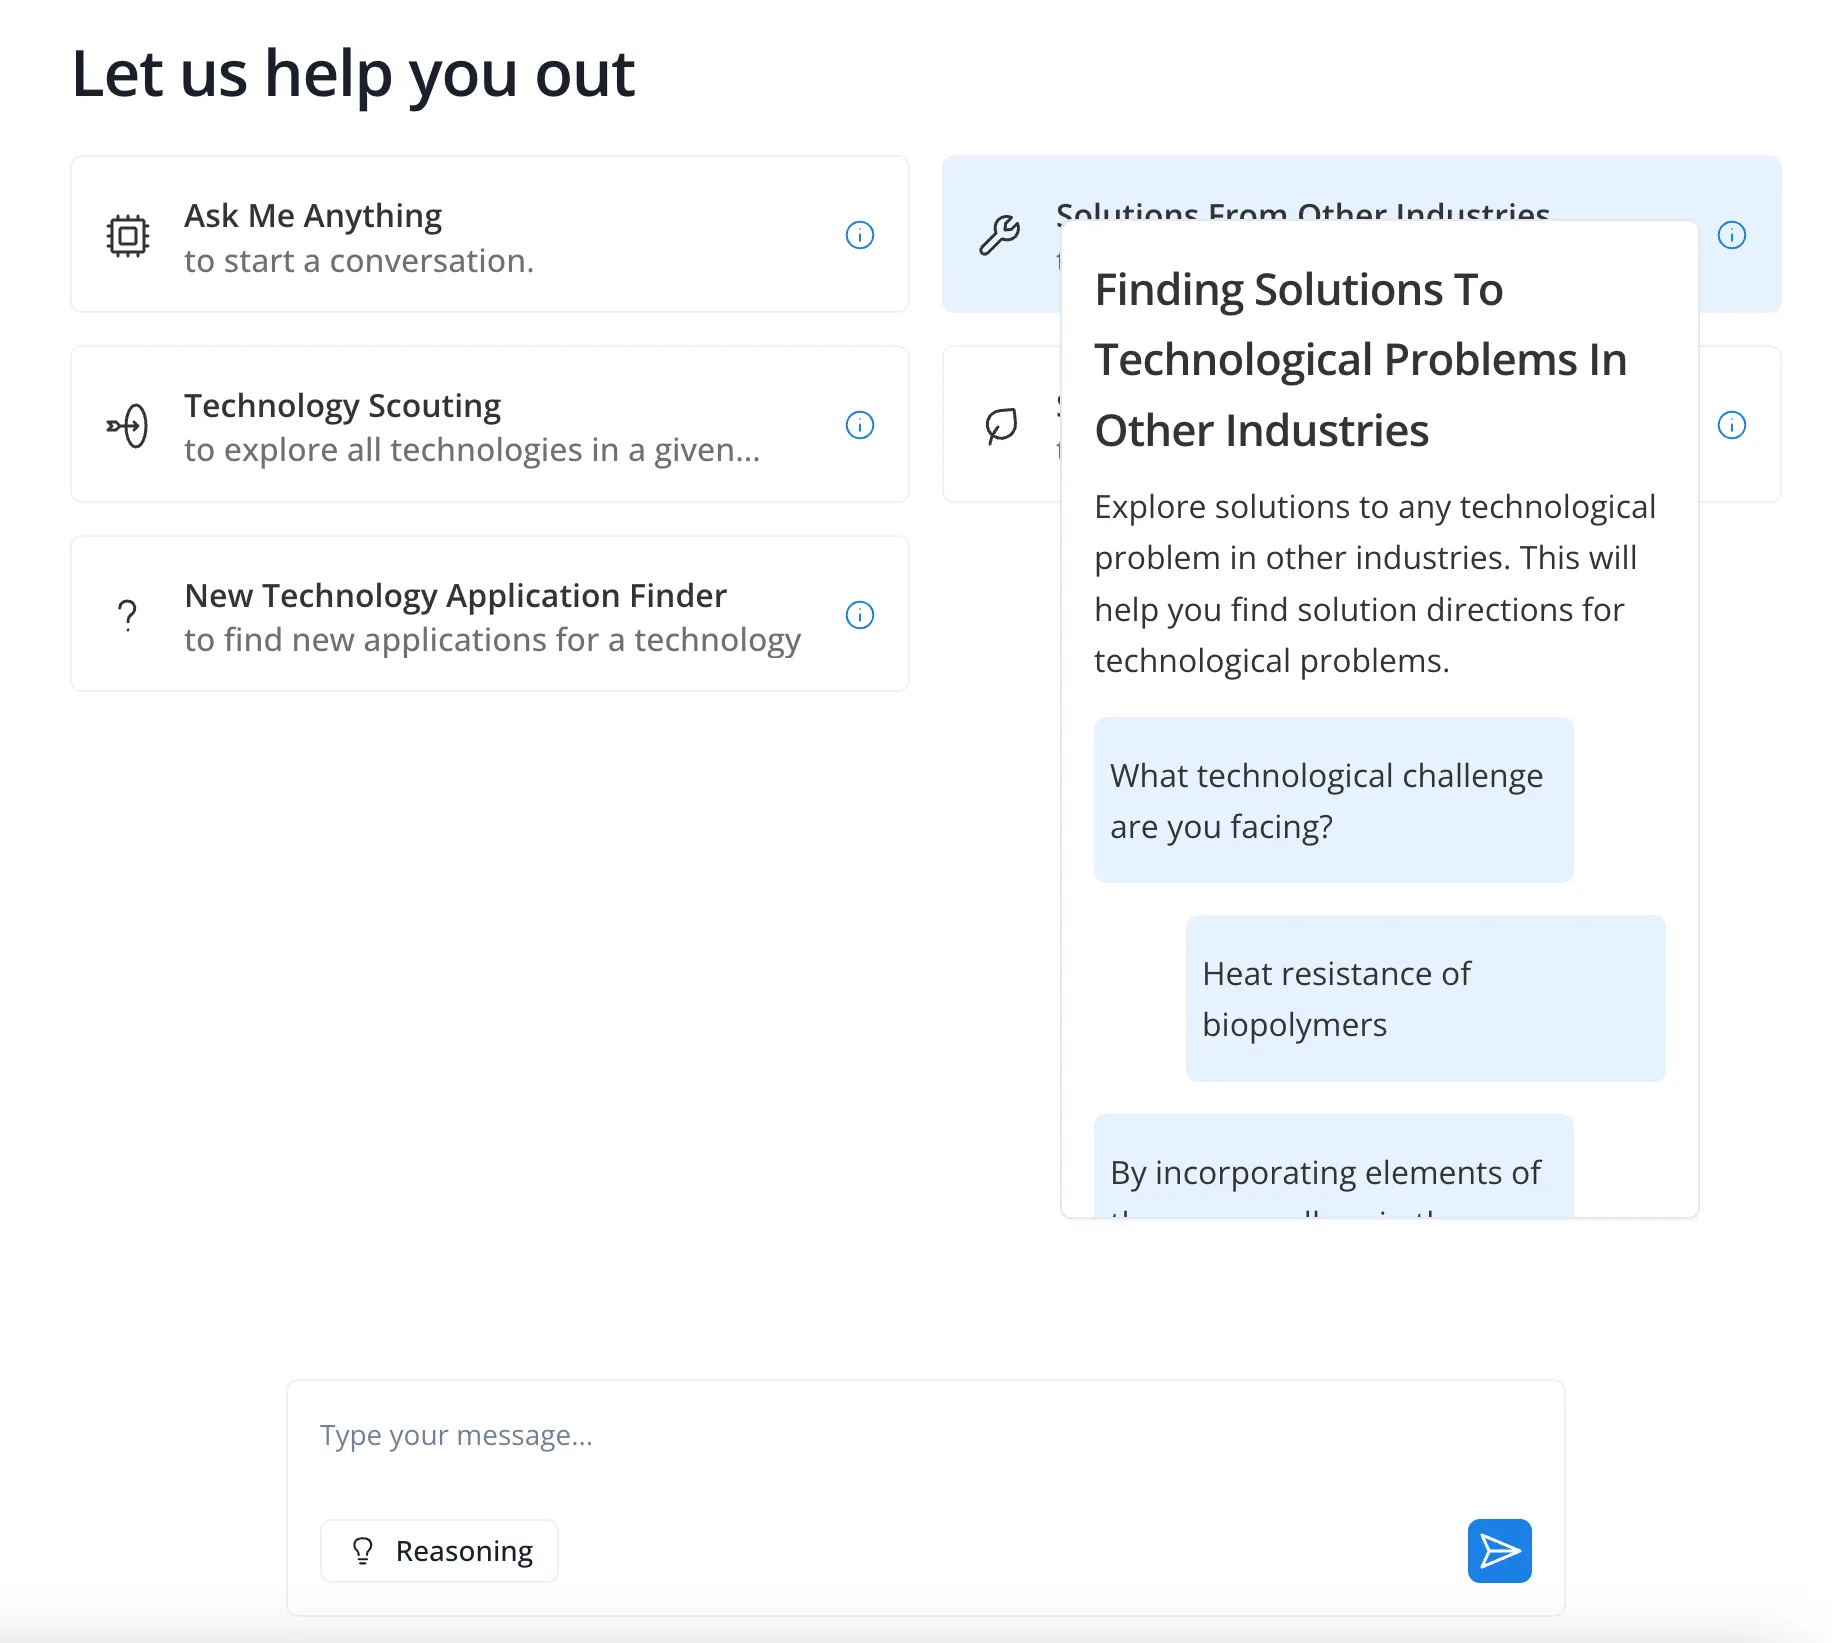This screenshot has width=1832, height=1643.
Task: Toggle the Reasoning option
Action: pyautogui.click(x=439, y=1551)
